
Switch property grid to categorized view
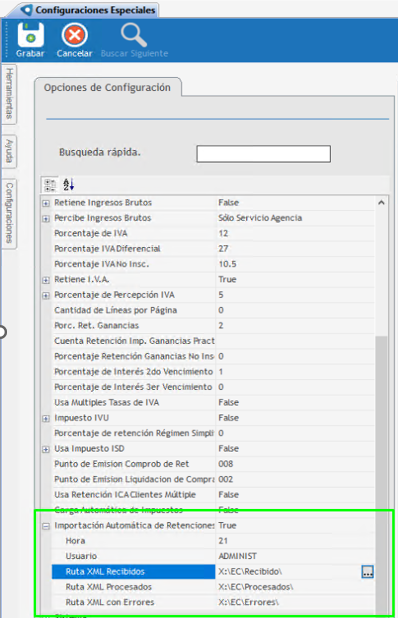[50, 184]
